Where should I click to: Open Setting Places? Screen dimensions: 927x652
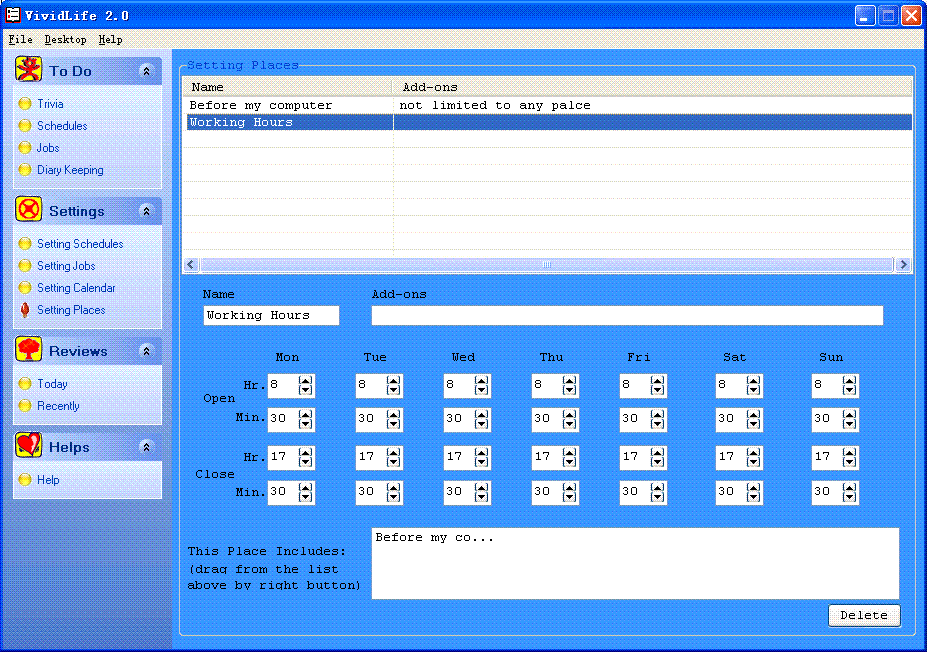[71, 310]
